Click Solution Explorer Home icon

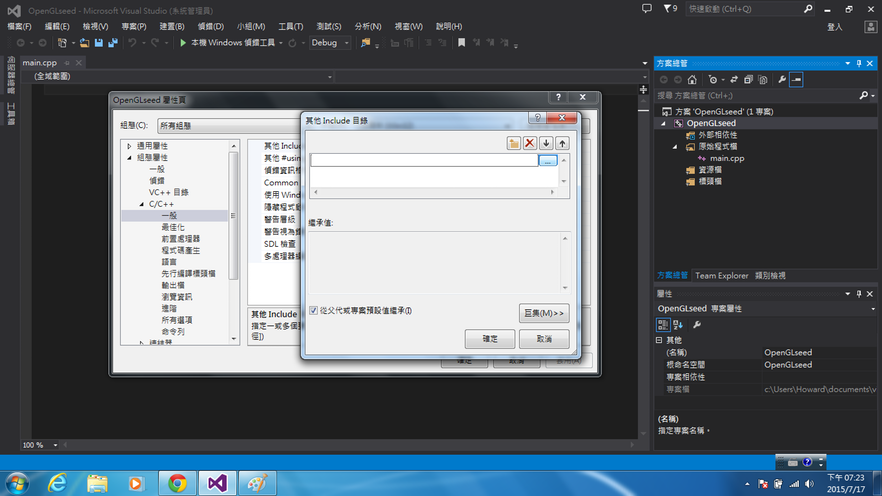692,80
